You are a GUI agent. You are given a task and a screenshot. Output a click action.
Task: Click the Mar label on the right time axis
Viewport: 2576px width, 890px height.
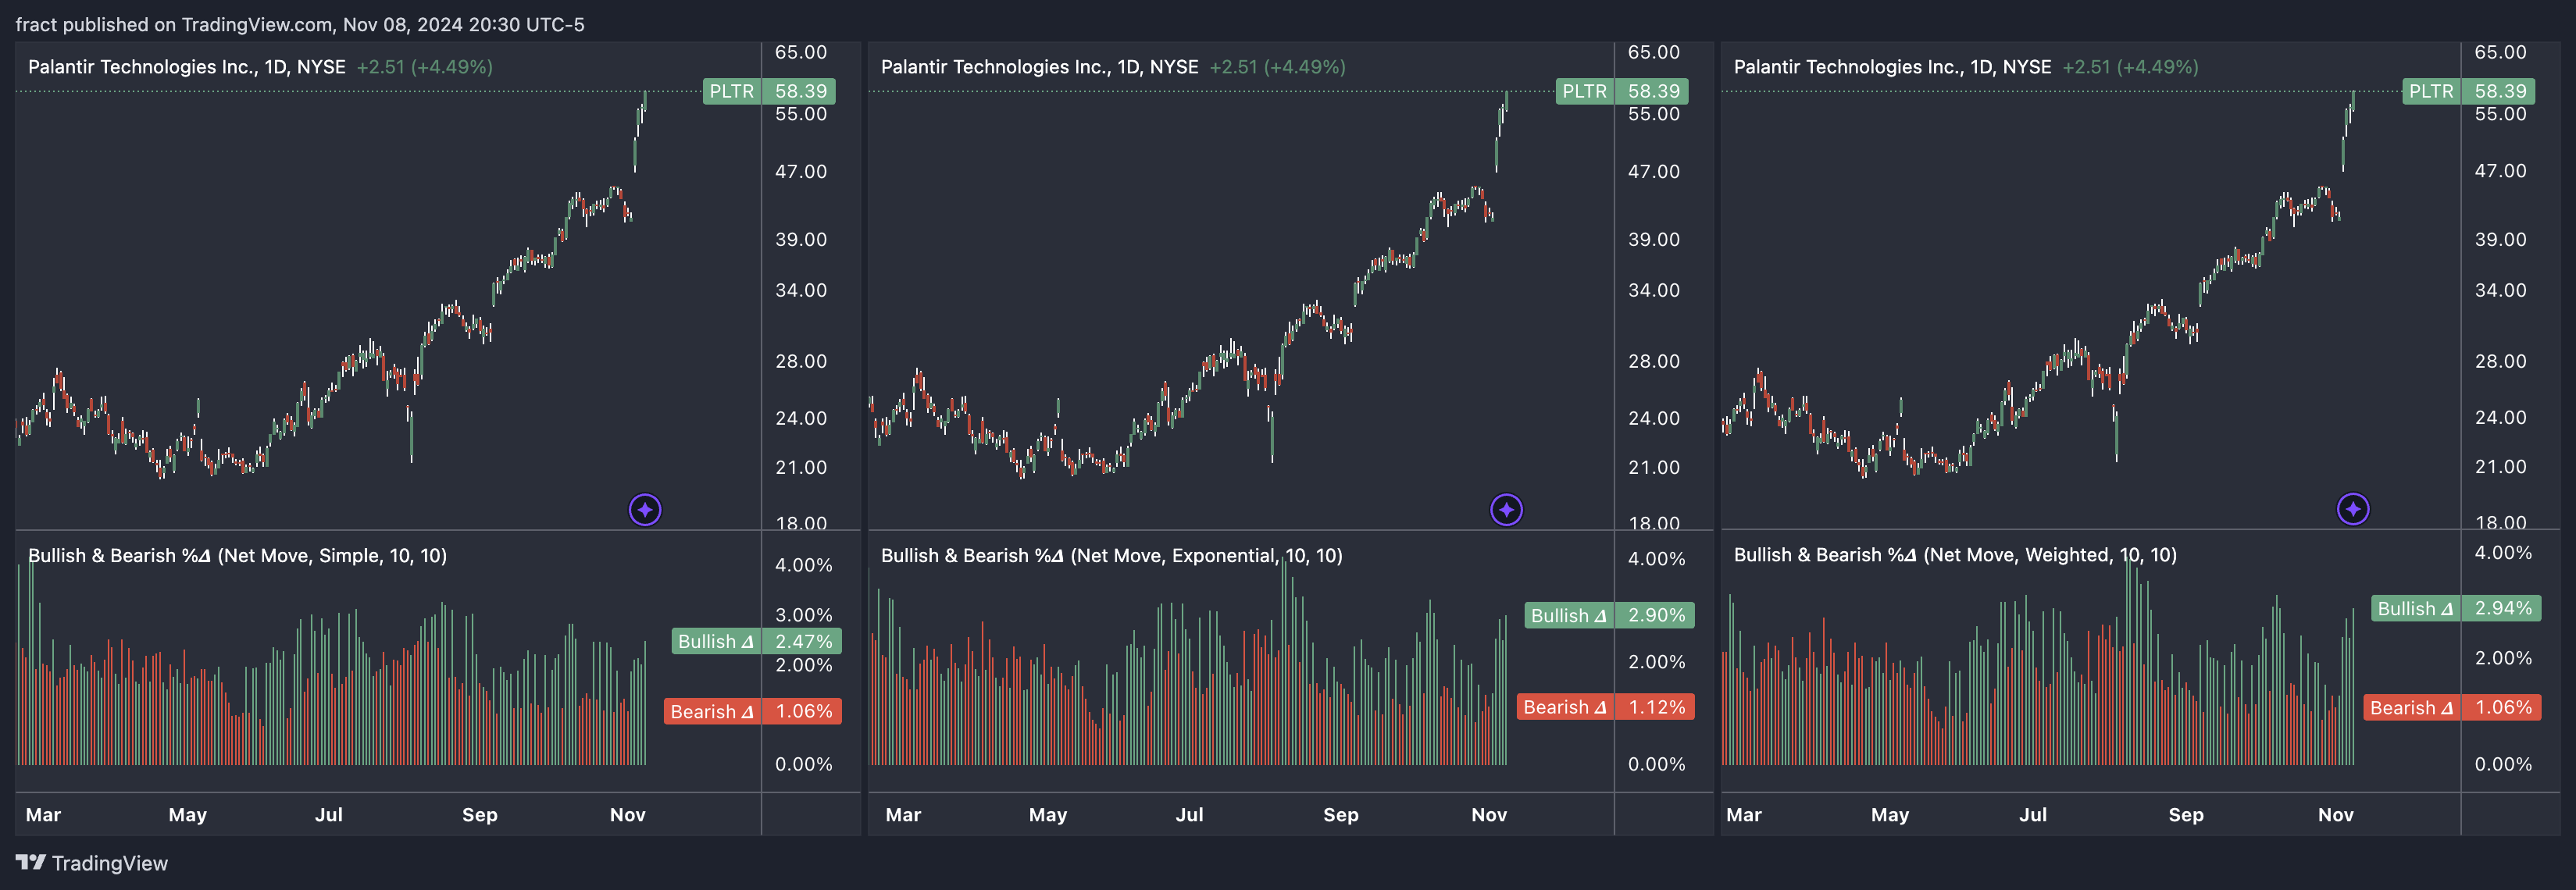[1744, 815]
